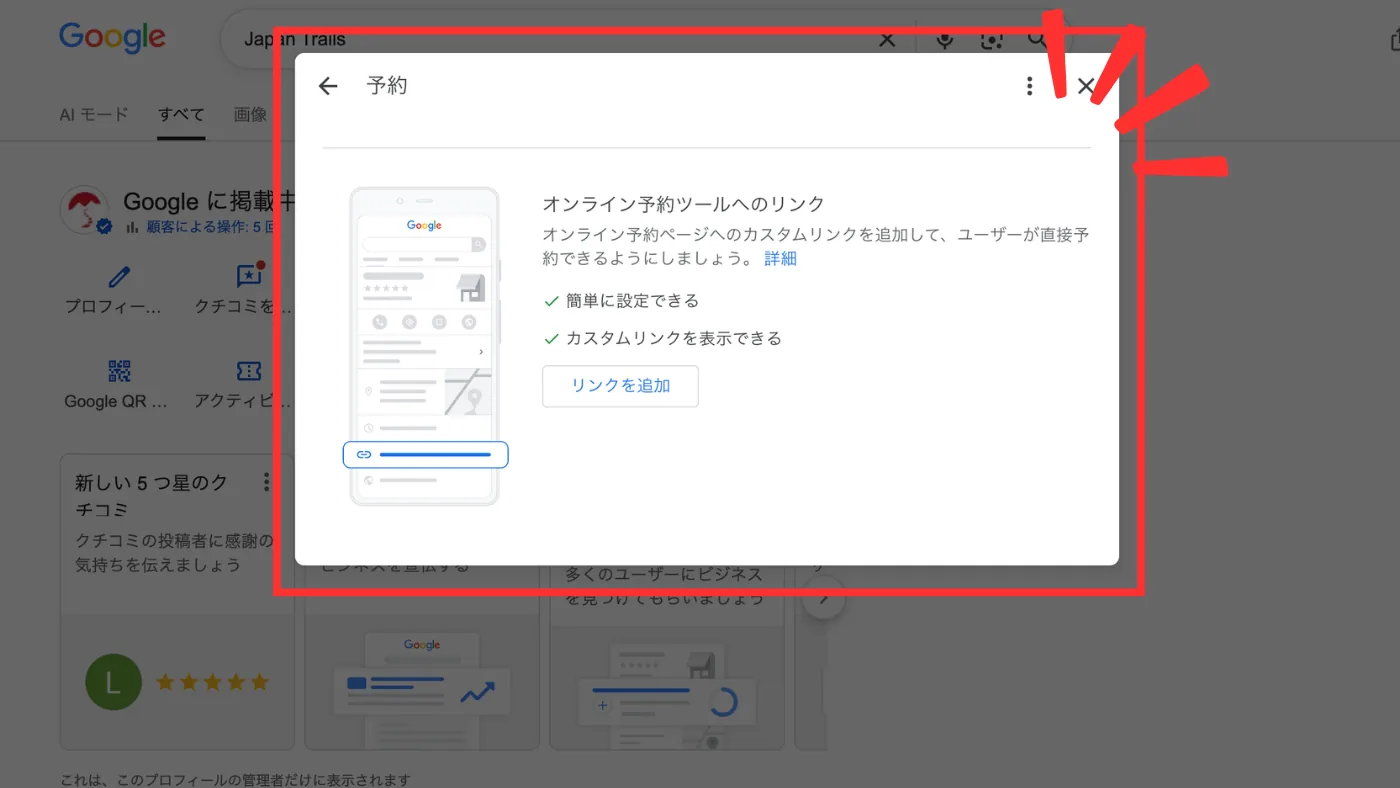This screenshot has width=1400, height=788.
Task: Click the 新しい 5 つ星のクチコミ card title
Action: pos(152,496)
